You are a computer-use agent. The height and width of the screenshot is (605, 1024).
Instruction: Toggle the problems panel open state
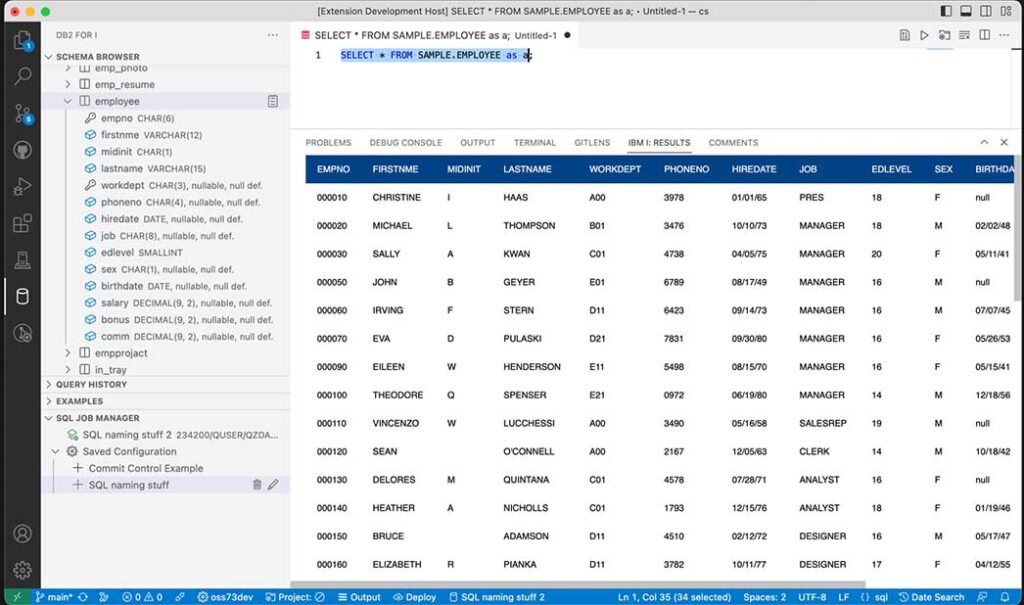[x=327, y=142]
